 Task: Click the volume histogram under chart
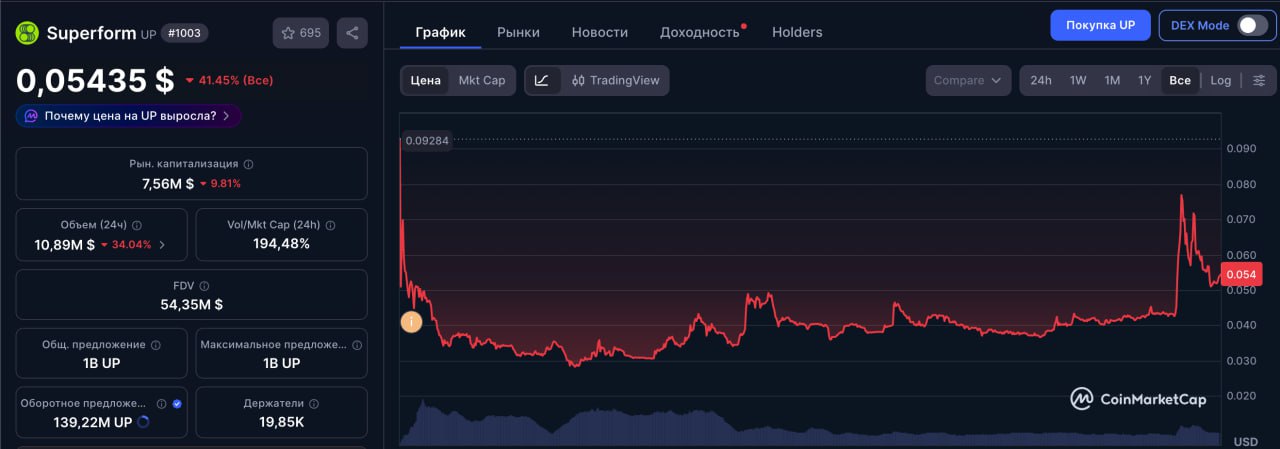[810, 424]
